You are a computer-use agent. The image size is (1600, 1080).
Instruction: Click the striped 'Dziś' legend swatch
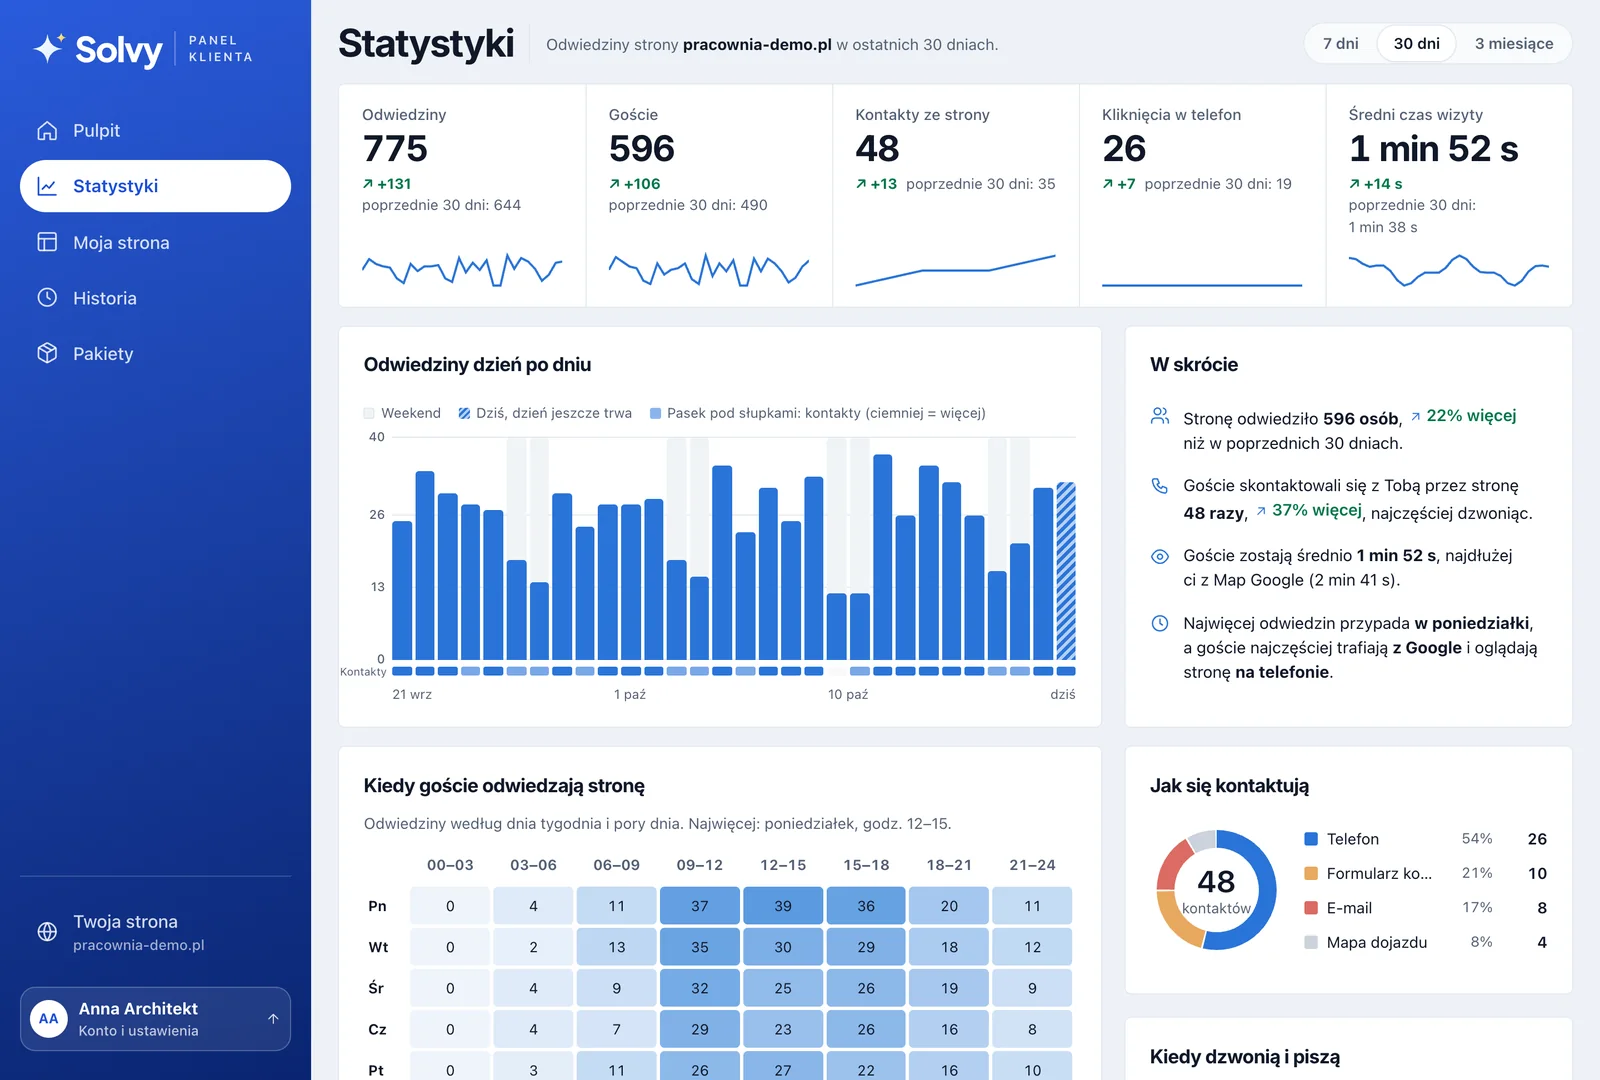point(464,413)
